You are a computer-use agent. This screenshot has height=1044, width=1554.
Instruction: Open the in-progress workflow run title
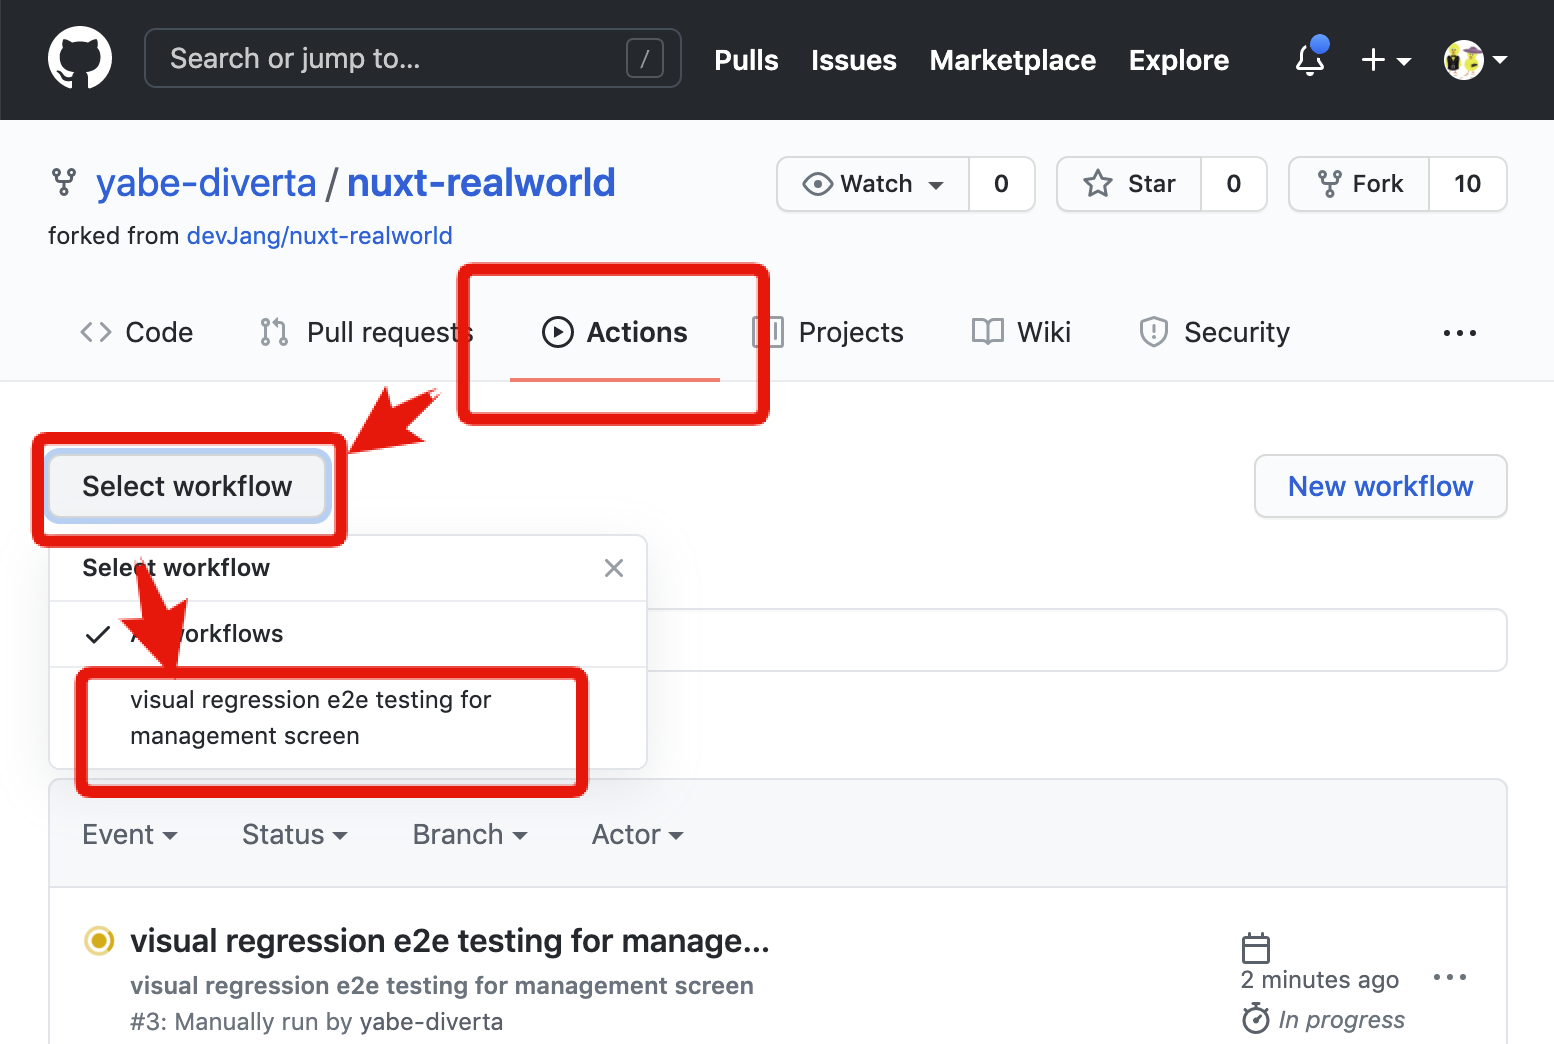tap(450, 941)
